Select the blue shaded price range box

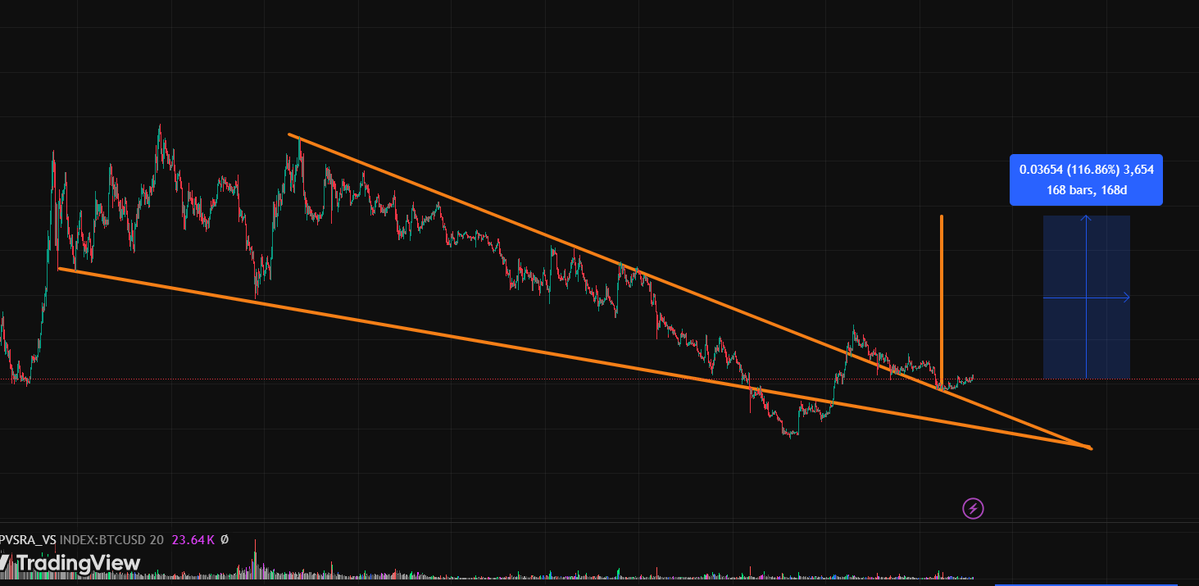coord(1086,297)
